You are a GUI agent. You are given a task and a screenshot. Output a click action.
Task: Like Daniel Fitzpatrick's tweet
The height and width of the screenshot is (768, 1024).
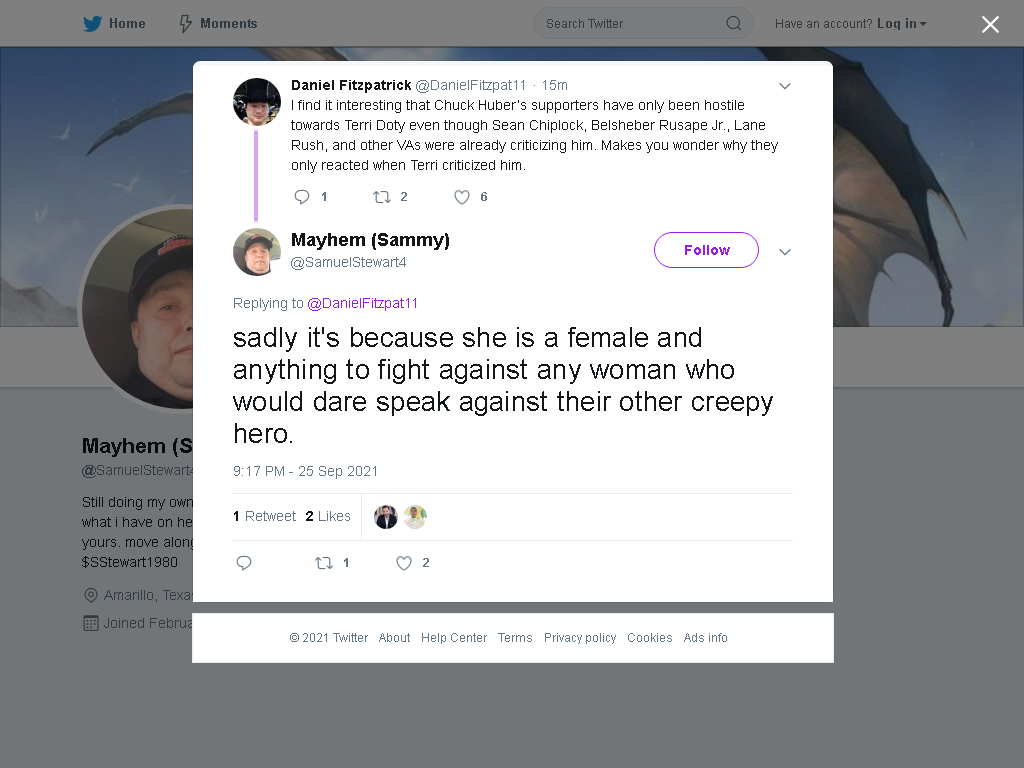click(x=462, y=197)
